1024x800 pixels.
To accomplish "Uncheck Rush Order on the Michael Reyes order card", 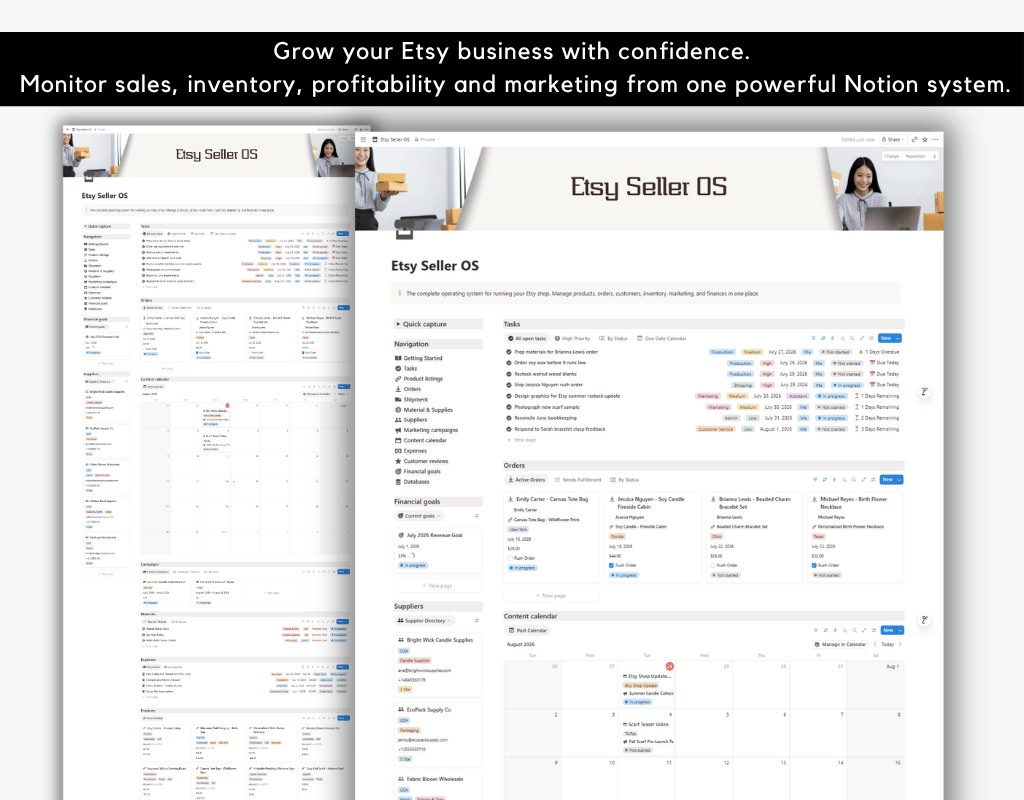I will [x=814, y=566].
